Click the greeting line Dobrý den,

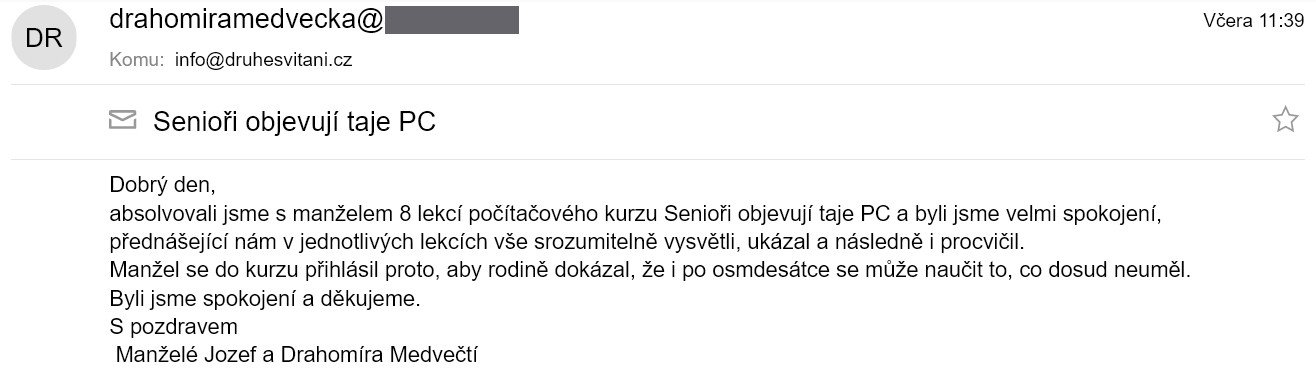(x=163, y=186)
